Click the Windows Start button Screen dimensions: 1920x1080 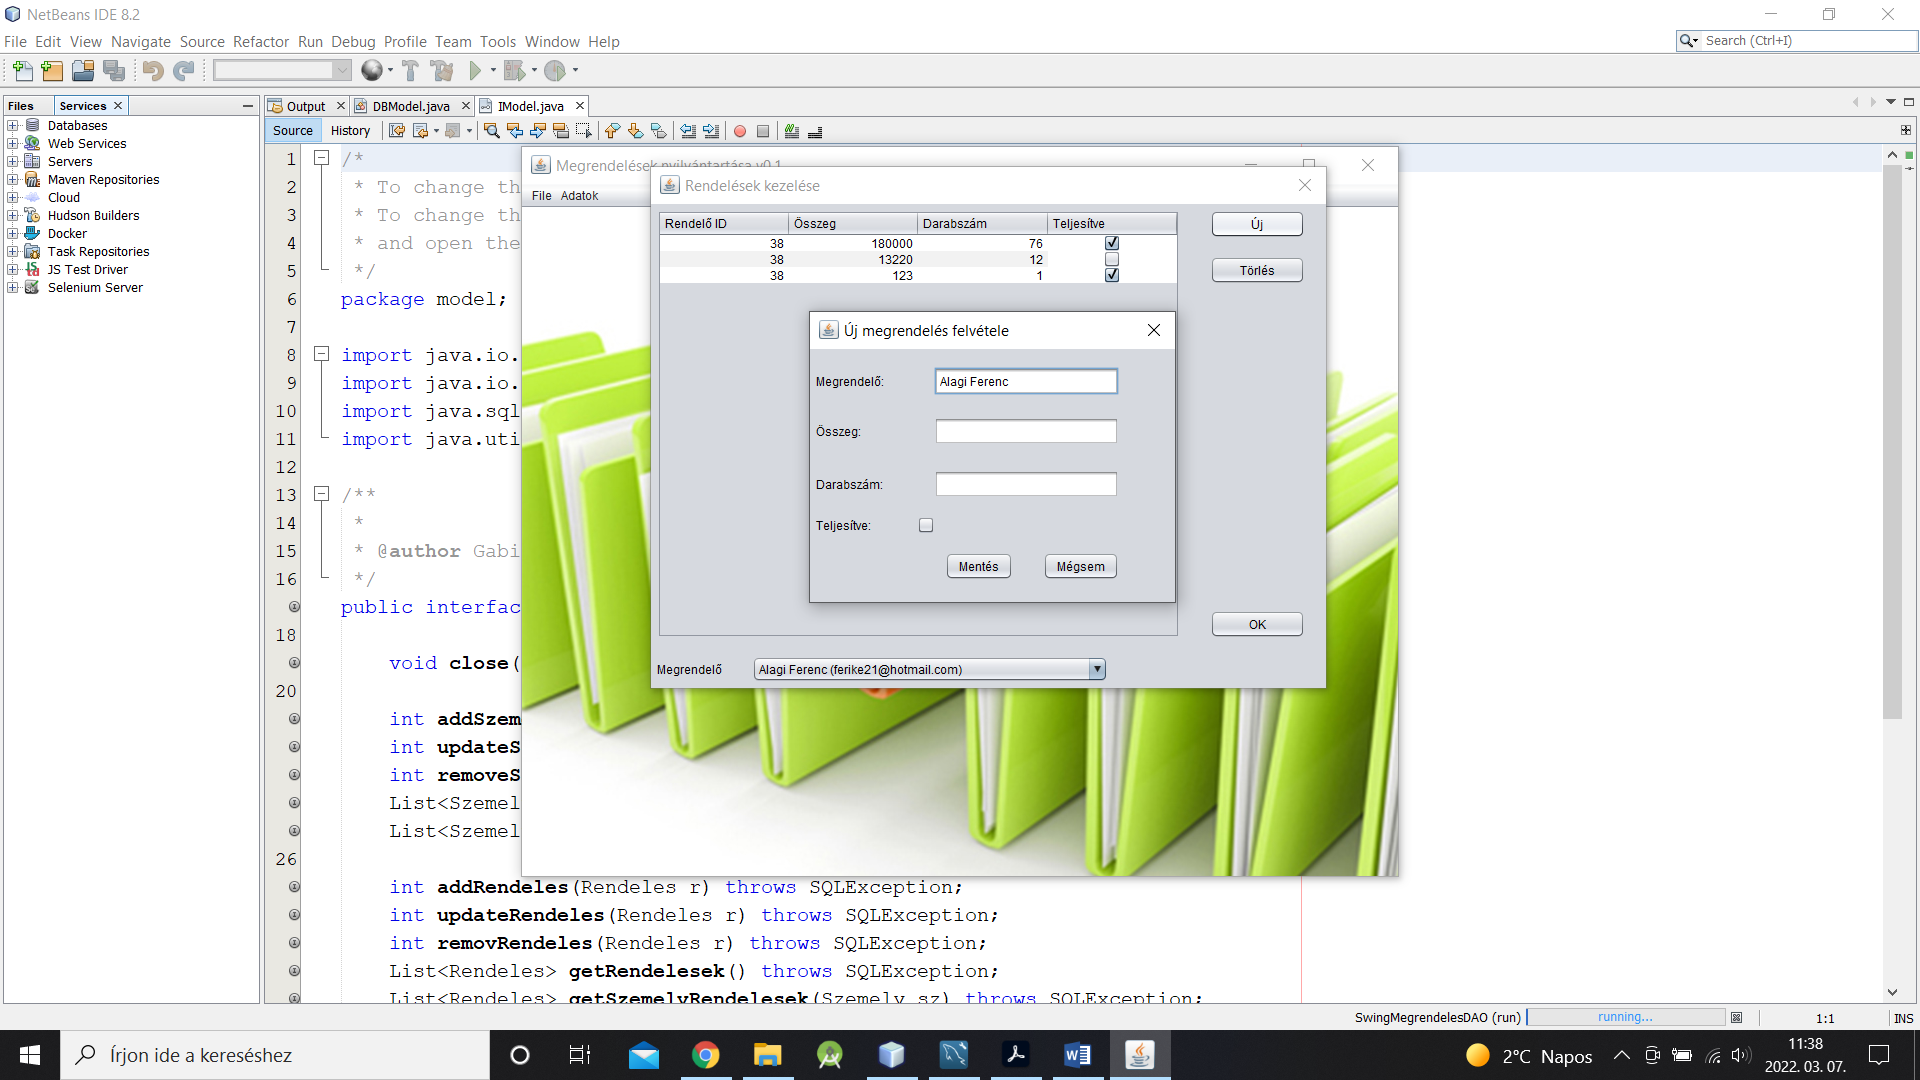pyautogui.click(x=30, y=1055)
